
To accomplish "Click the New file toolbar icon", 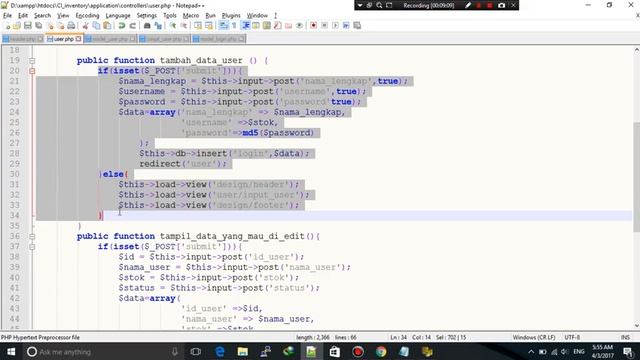I will tap(7, 26).
